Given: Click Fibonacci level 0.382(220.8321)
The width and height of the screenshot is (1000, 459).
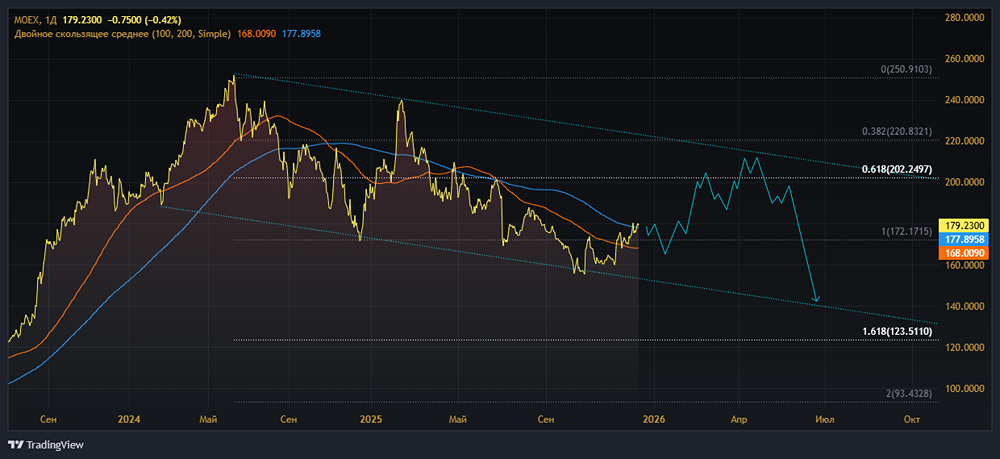Looking at the screenshot, I should tap(897, 131).
